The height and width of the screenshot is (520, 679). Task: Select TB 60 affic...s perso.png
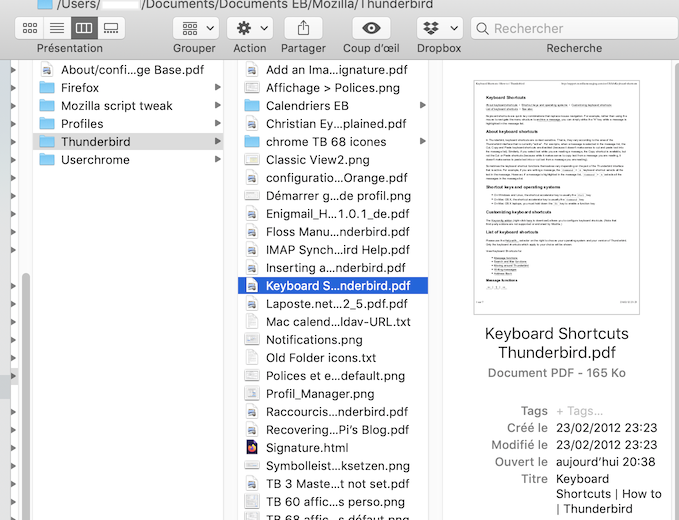pos(333,502)
